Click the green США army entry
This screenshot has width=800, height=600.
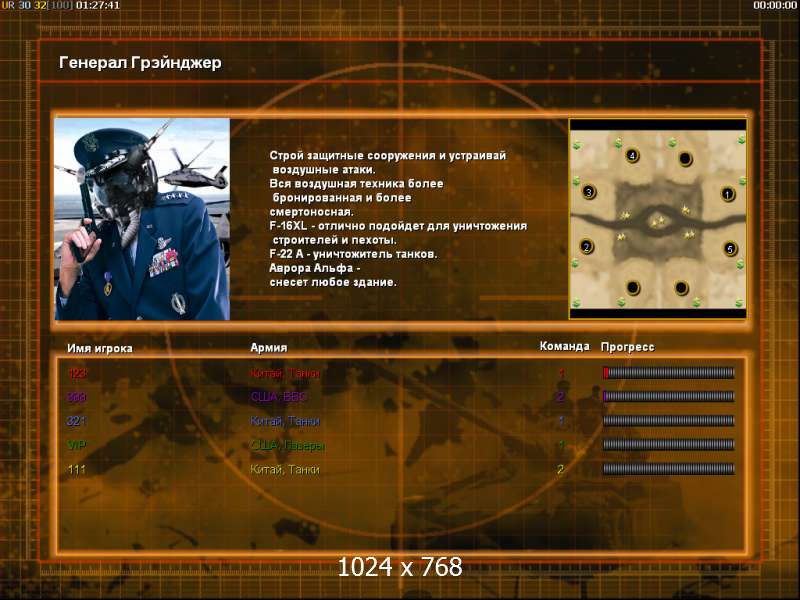point(288,445)
